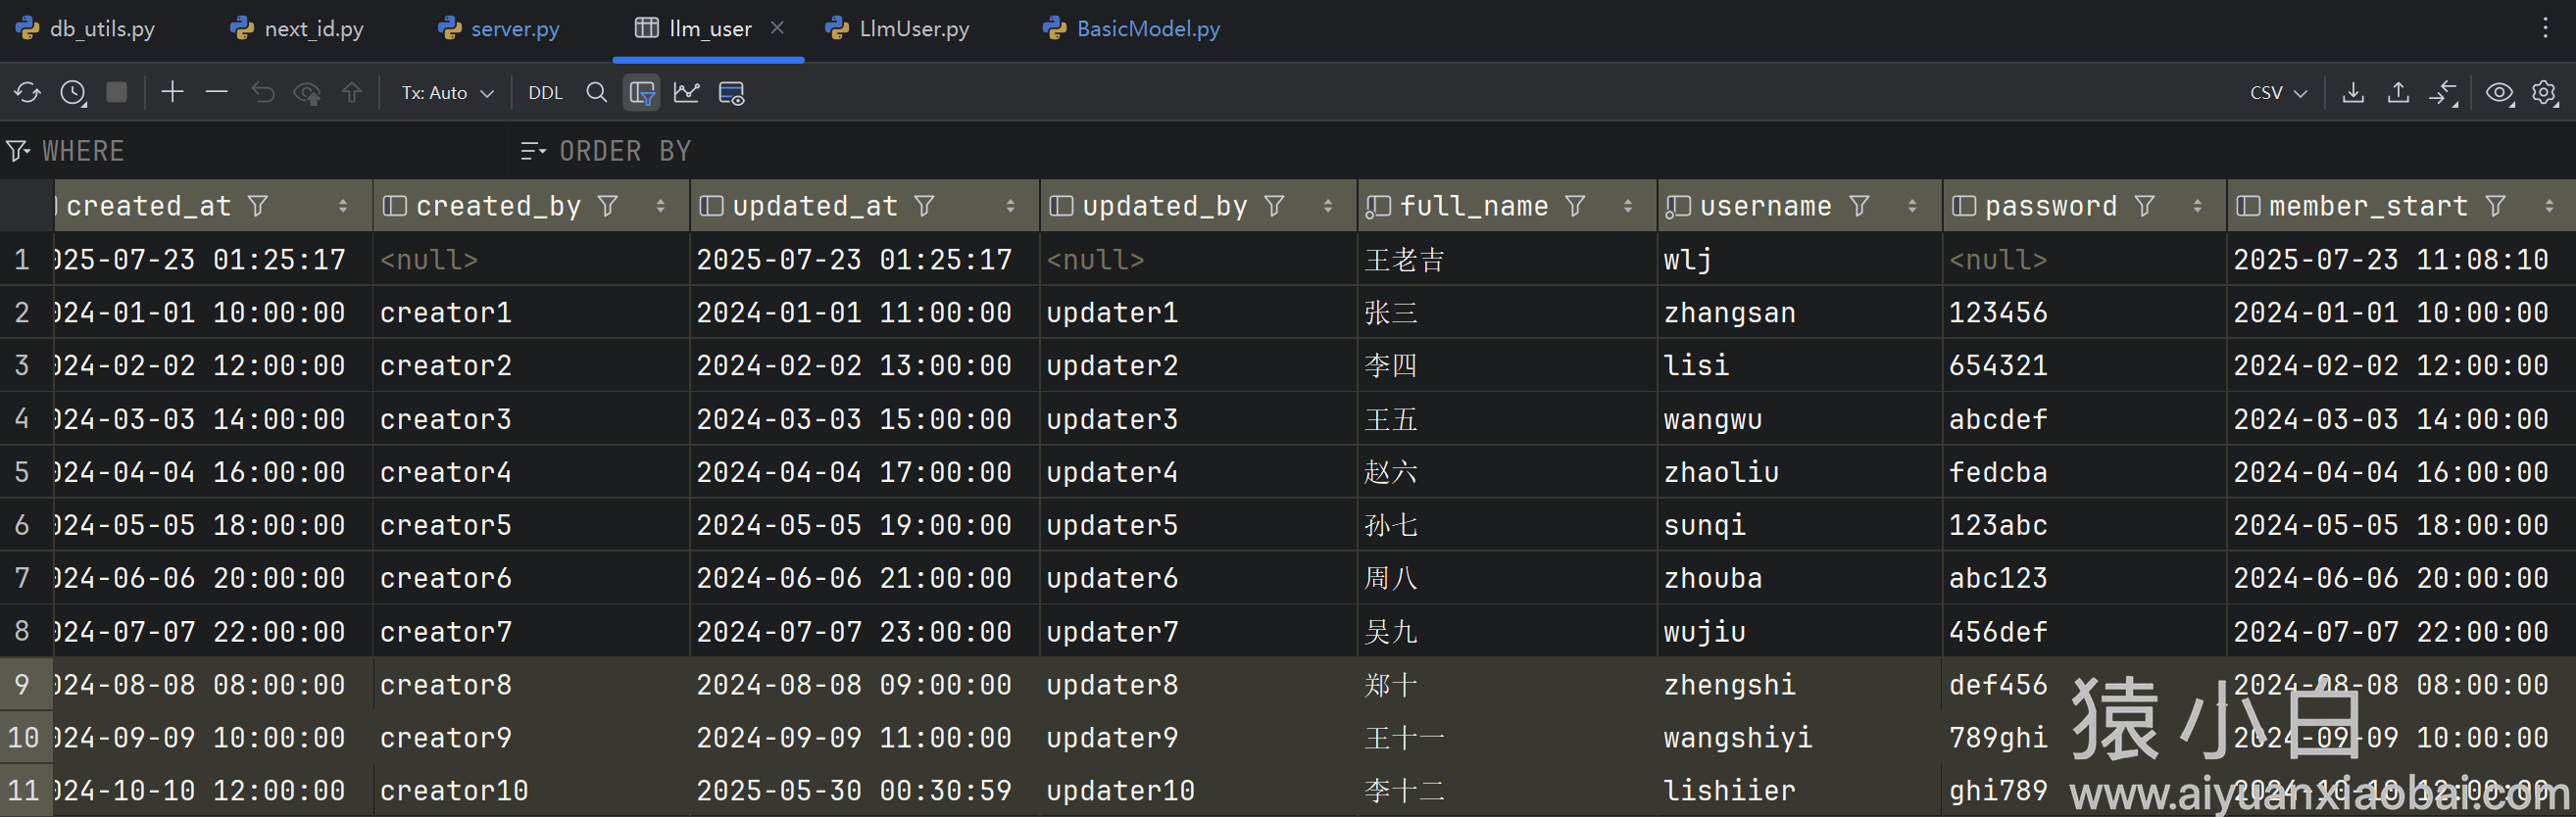
Task: Add a new row with plus icon
Action: point(172,93)
